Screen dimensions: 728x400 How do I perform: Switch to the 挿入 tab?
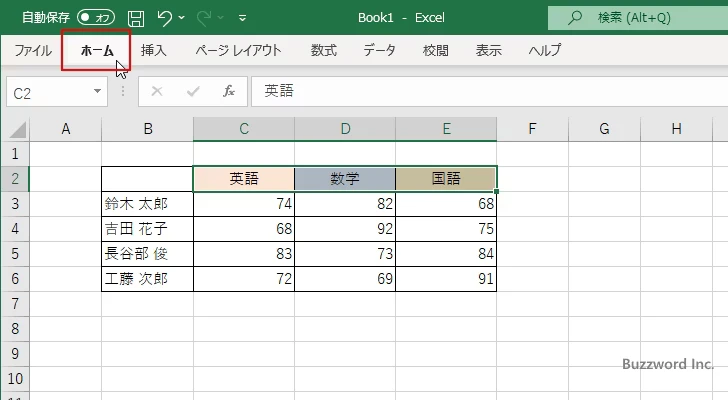click(154, 50)
